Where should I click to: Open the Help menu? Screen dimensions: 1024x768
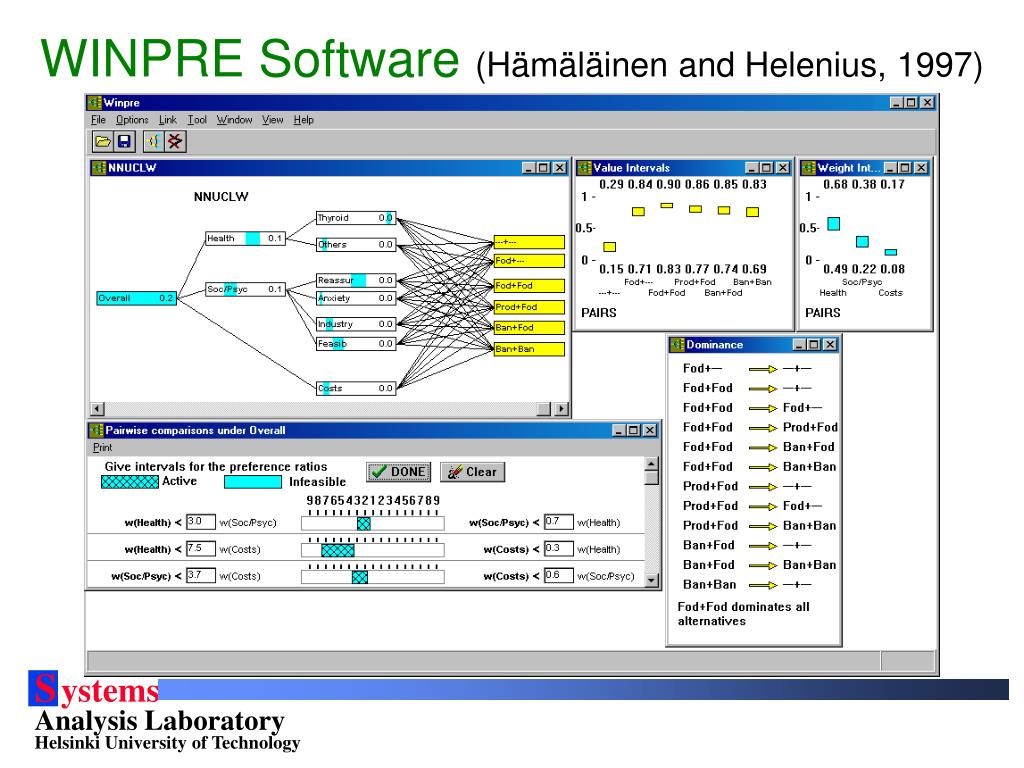(x=303, y=120)
